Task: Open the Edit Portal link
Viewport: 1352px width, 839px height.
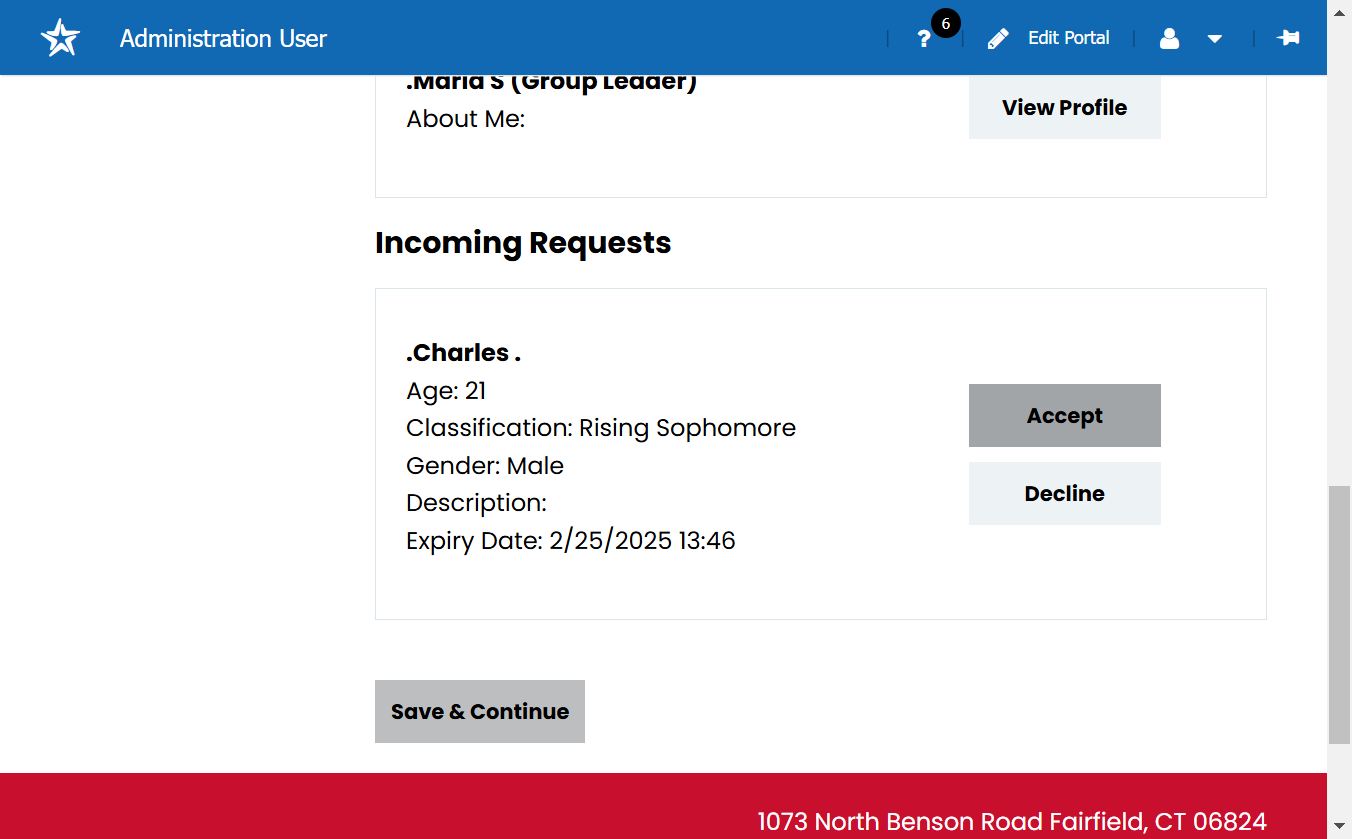Action: tap(1069, 38)
